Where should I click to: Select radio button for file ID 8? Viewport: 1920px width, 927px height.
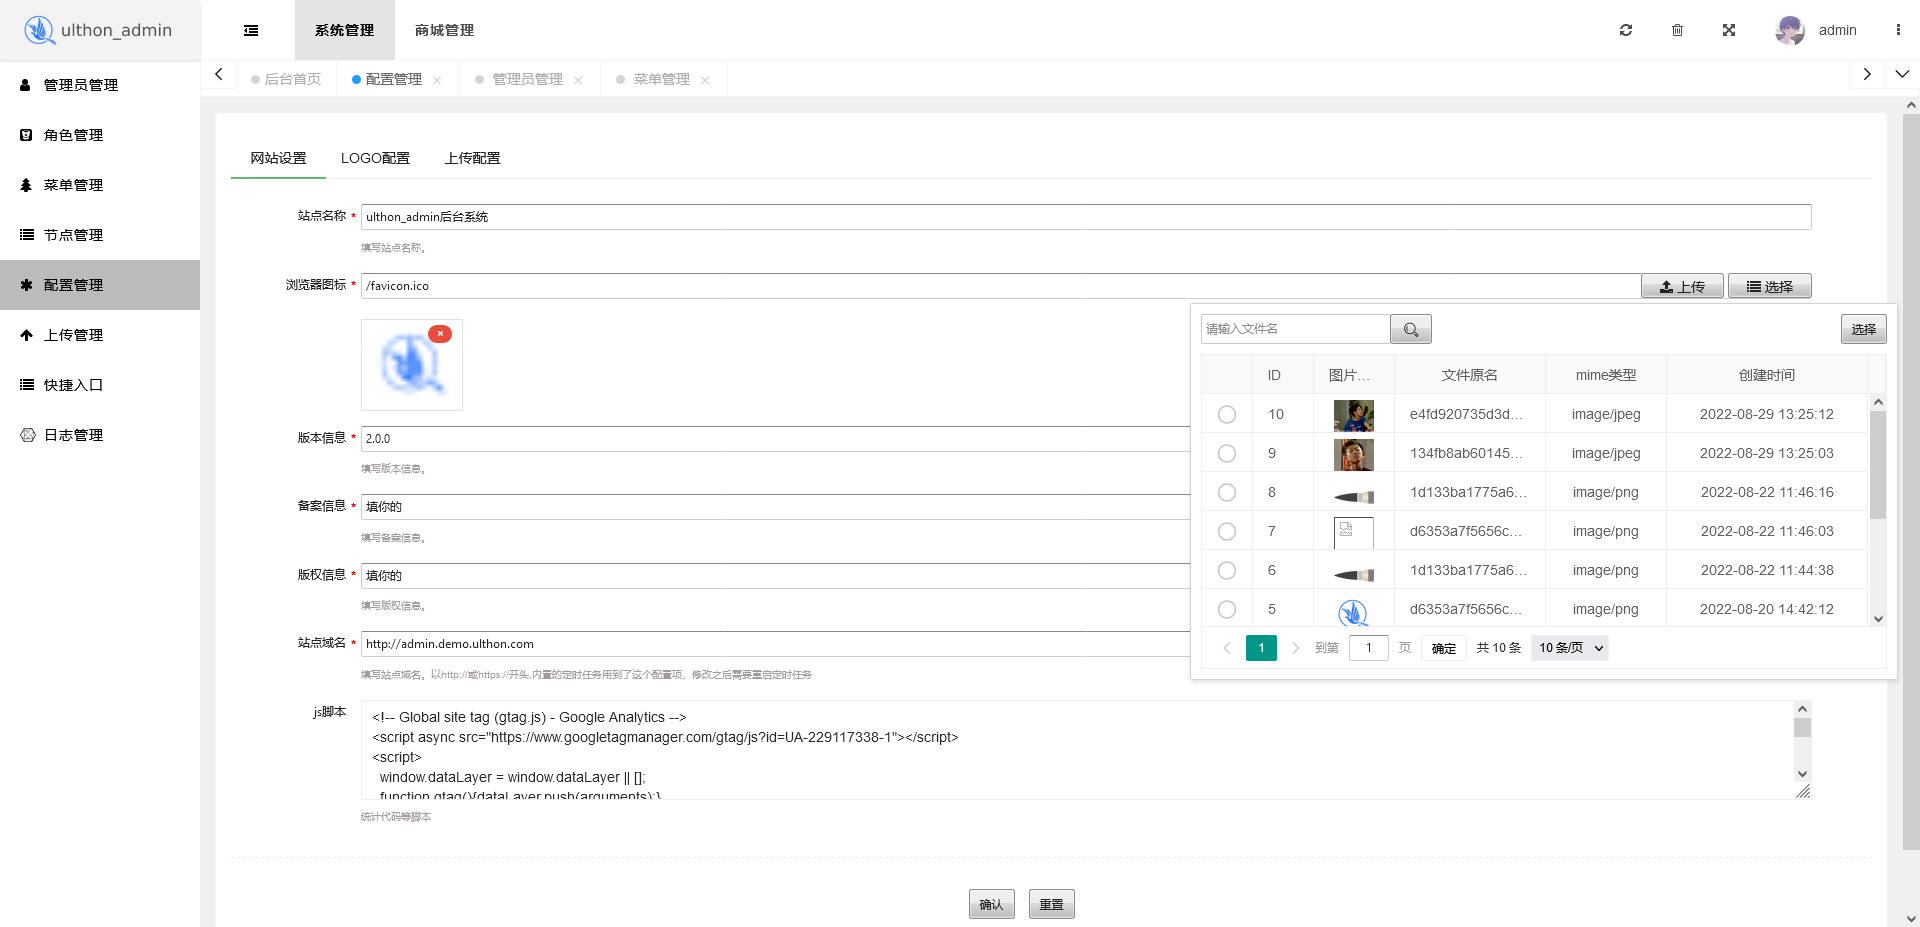click(x=1227, y=492)
